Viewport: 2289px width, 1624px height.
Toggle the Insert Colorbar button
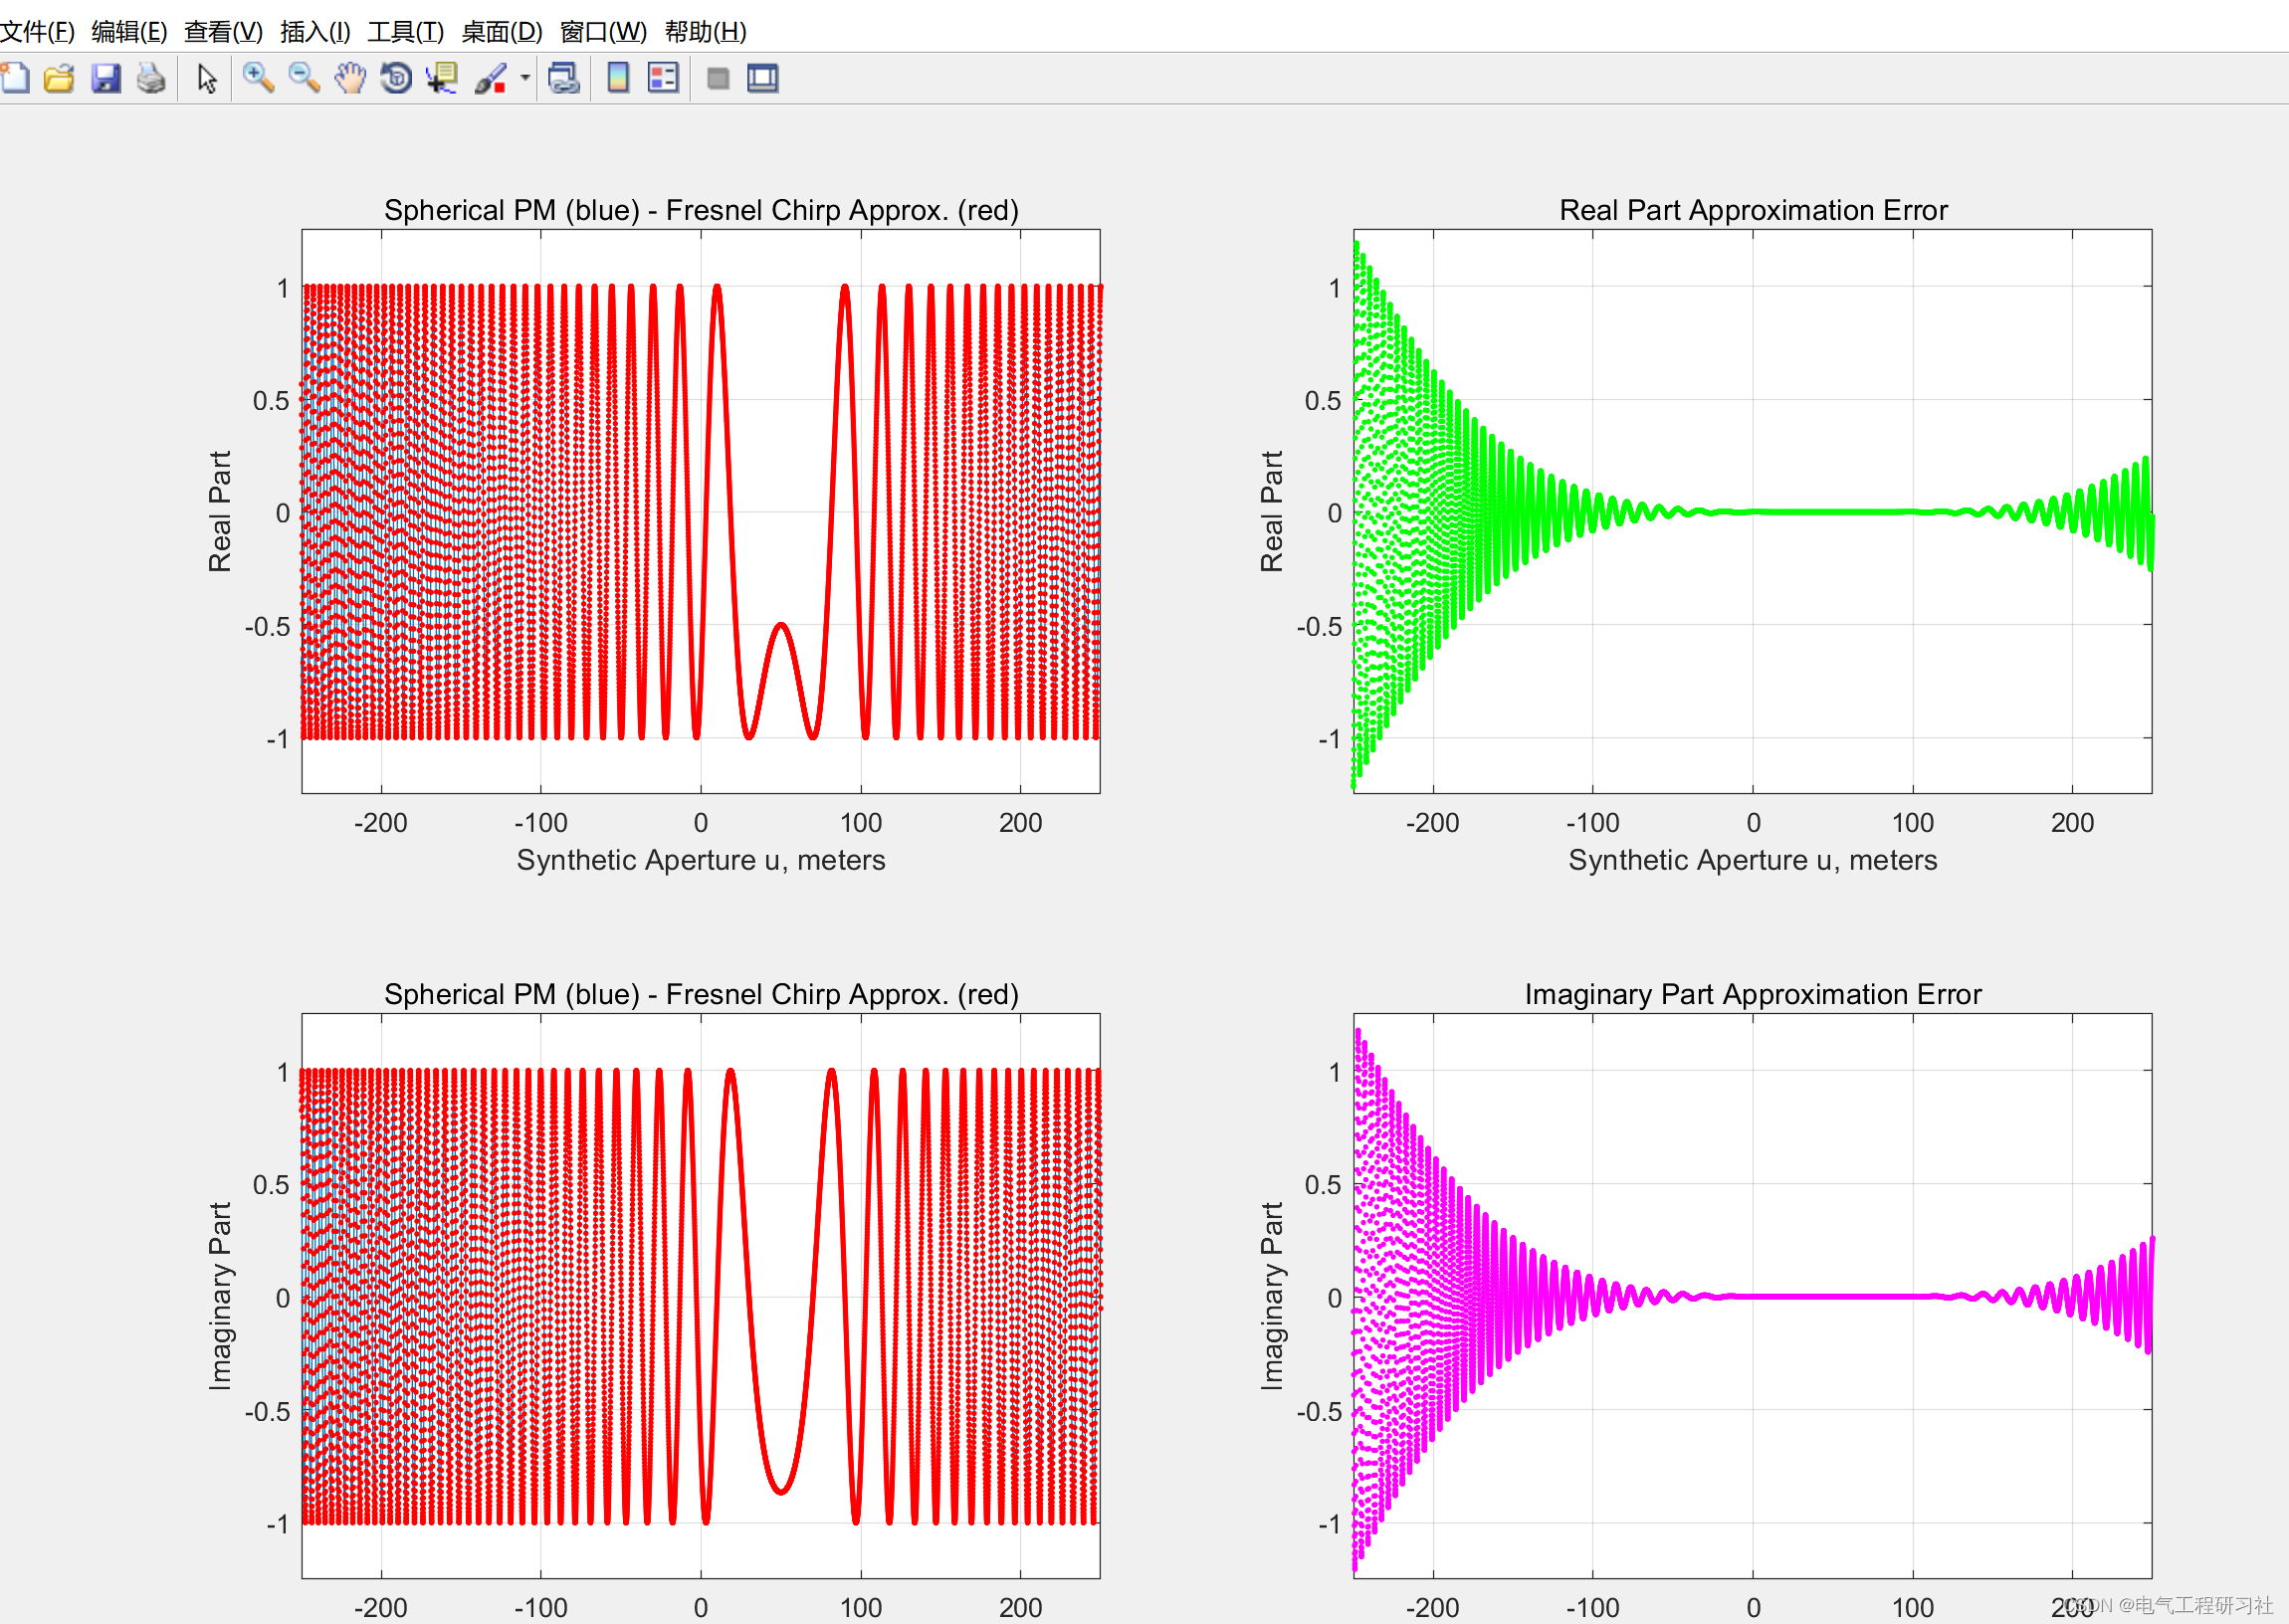click(618, 78)
